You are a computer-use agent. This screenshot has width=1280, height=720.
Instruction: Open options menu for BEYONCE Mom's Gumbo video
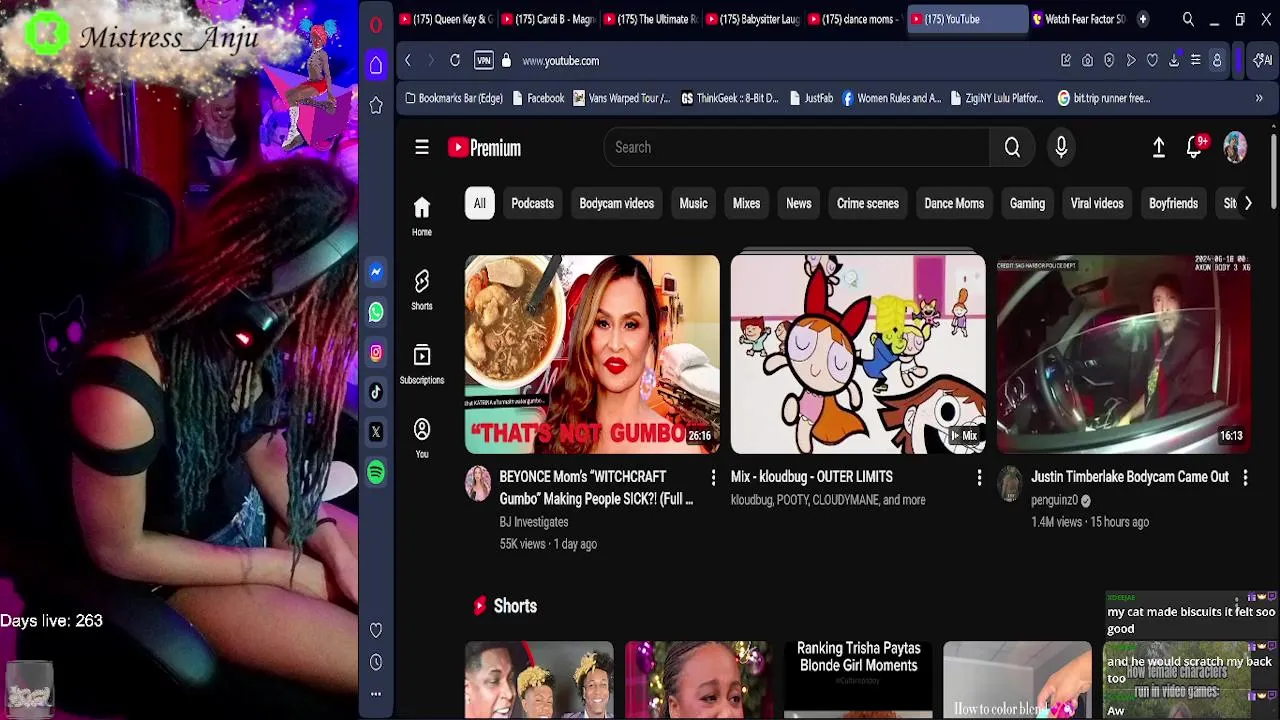[x=713, y=478]
